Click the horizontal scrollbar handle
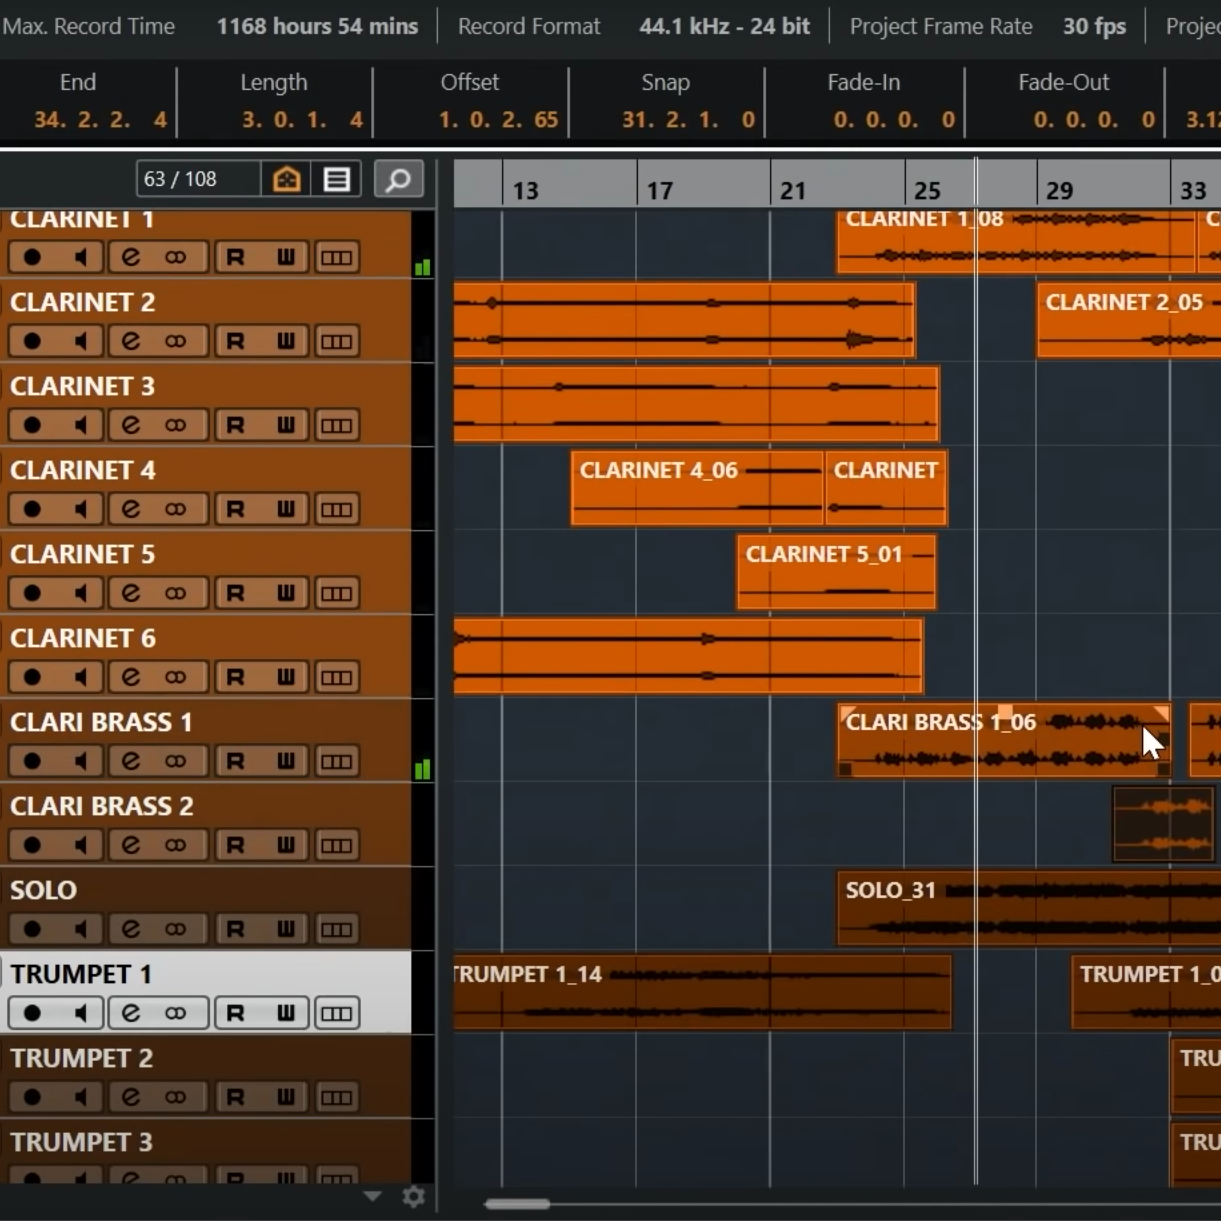This screenshot has width=1221, height=1221. coord(517,1204)
